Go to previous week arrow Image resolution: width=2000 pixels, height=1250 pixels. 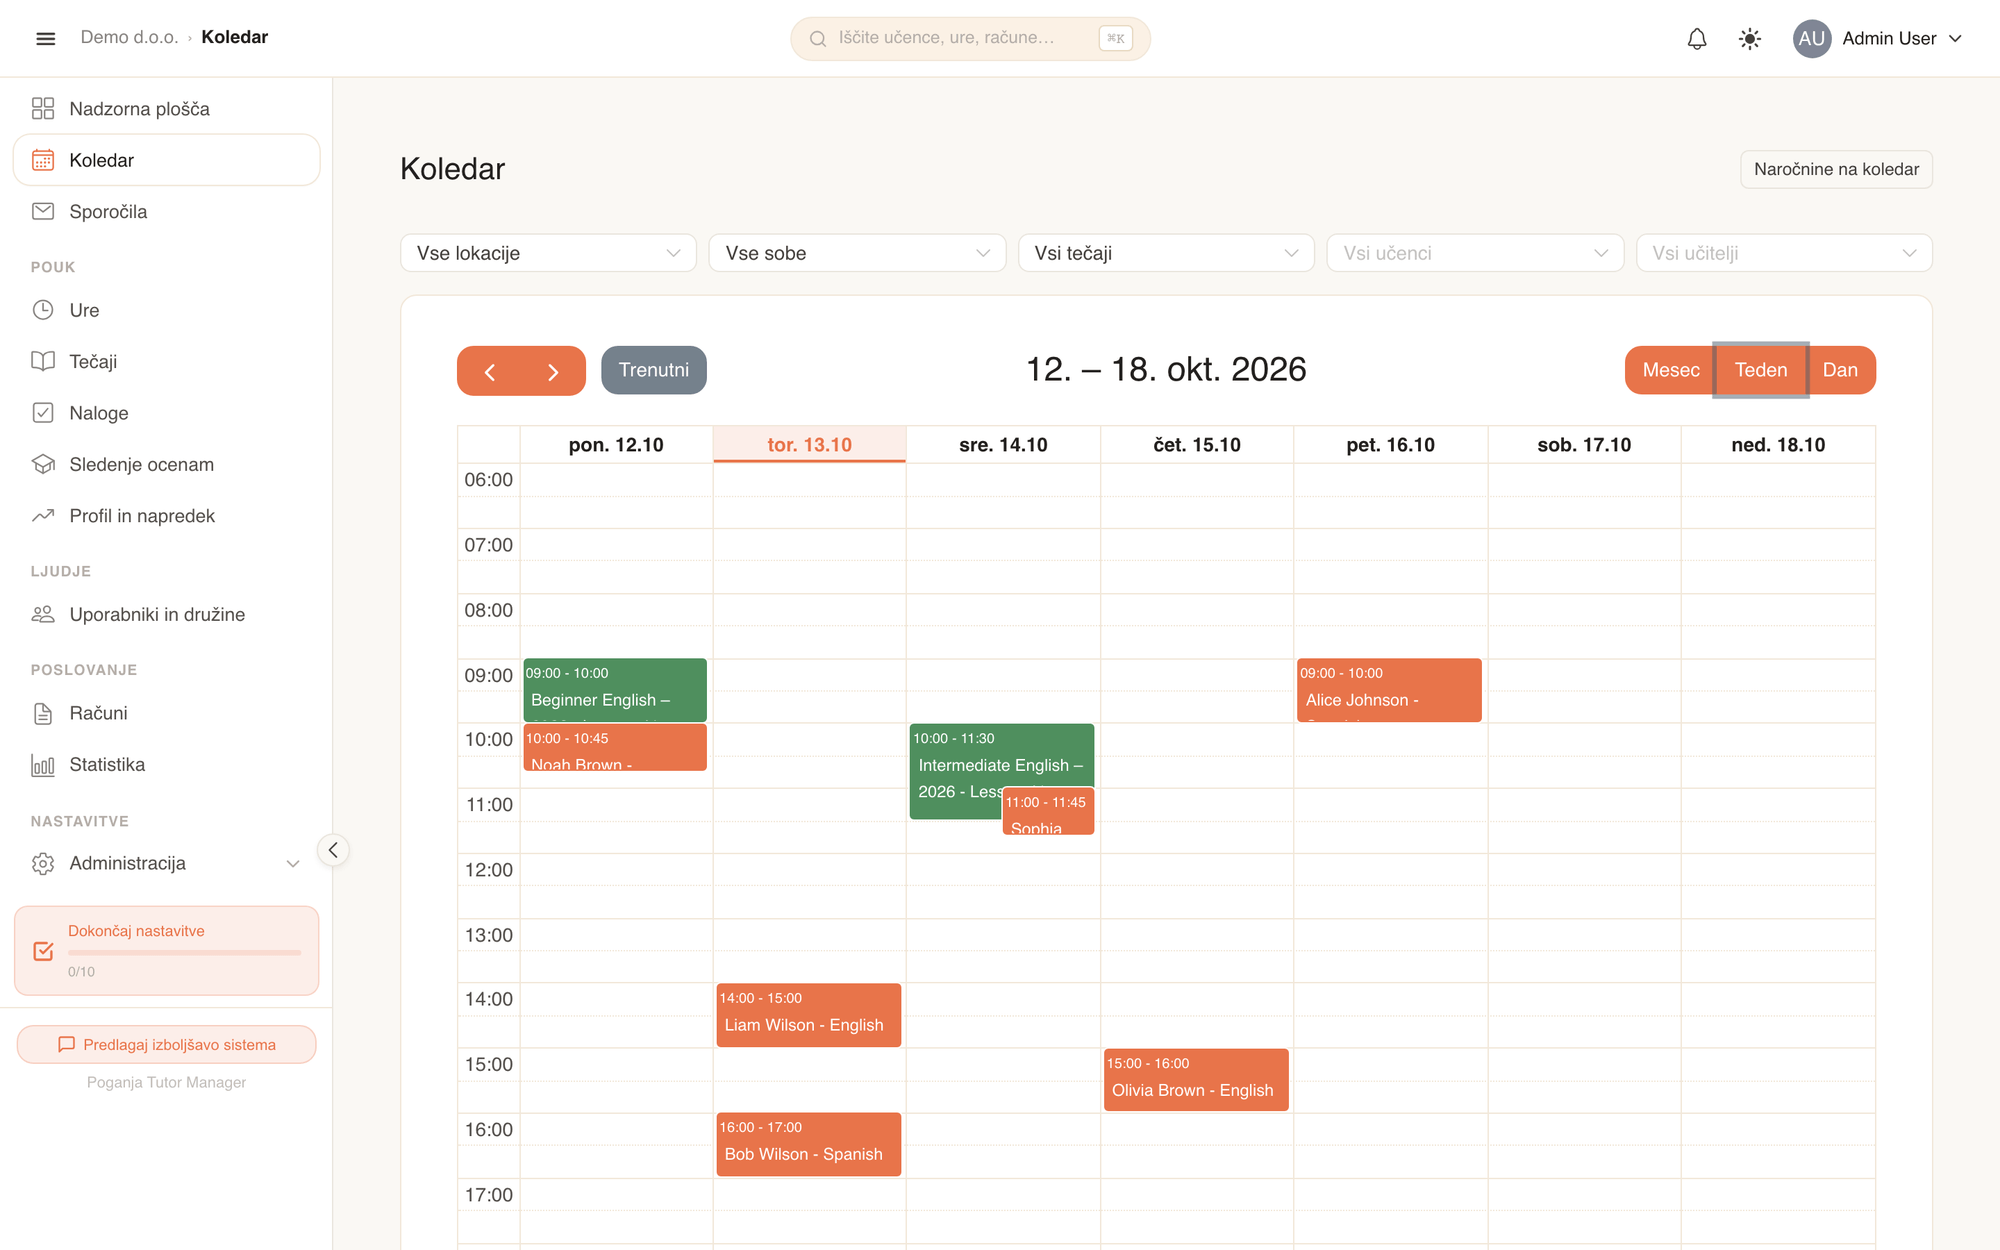click(490, 371)
